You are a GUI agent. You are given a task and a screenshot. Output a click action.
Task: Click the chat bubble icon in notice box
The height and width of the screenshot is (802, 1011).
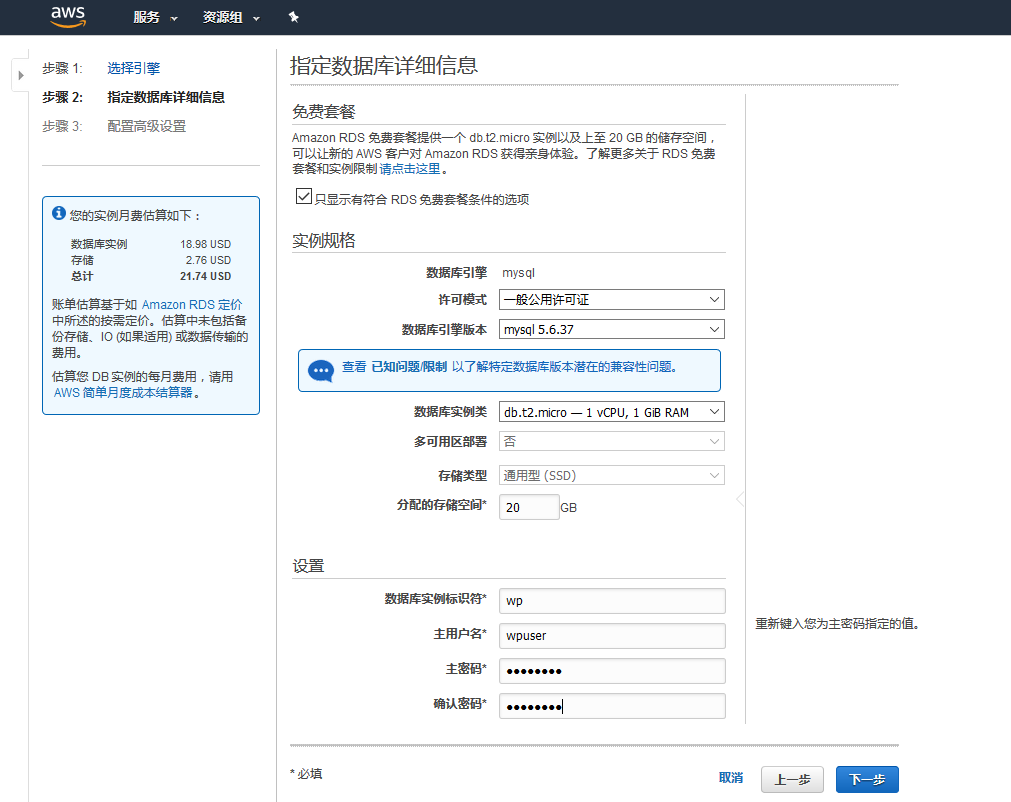click(320, 371)
